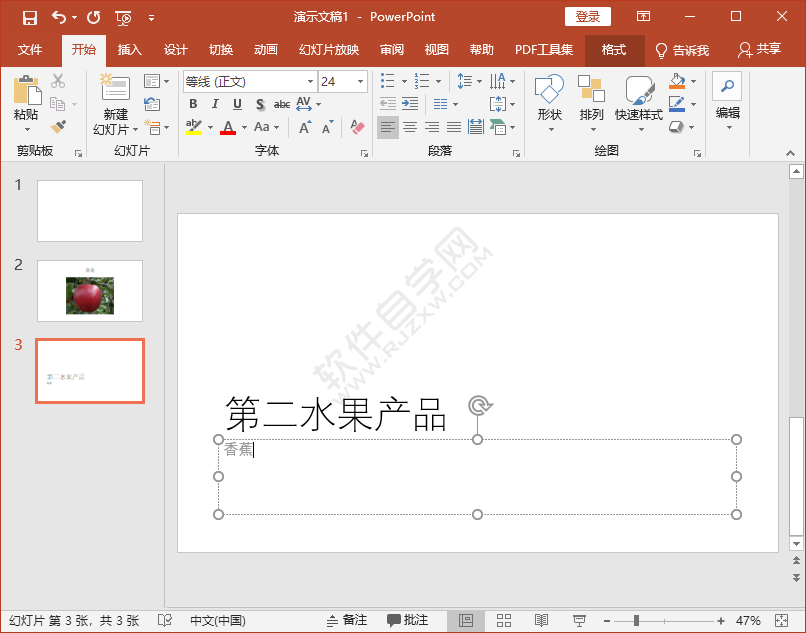
Task: Open the PDF工具集 ribbon tab
Action: coord(544,49)
